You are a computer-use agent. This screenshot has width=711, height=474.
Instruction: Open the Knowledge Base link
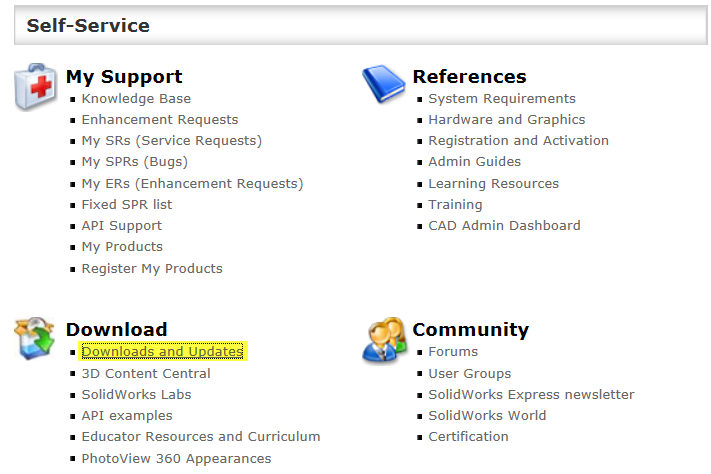click(136, 98)
